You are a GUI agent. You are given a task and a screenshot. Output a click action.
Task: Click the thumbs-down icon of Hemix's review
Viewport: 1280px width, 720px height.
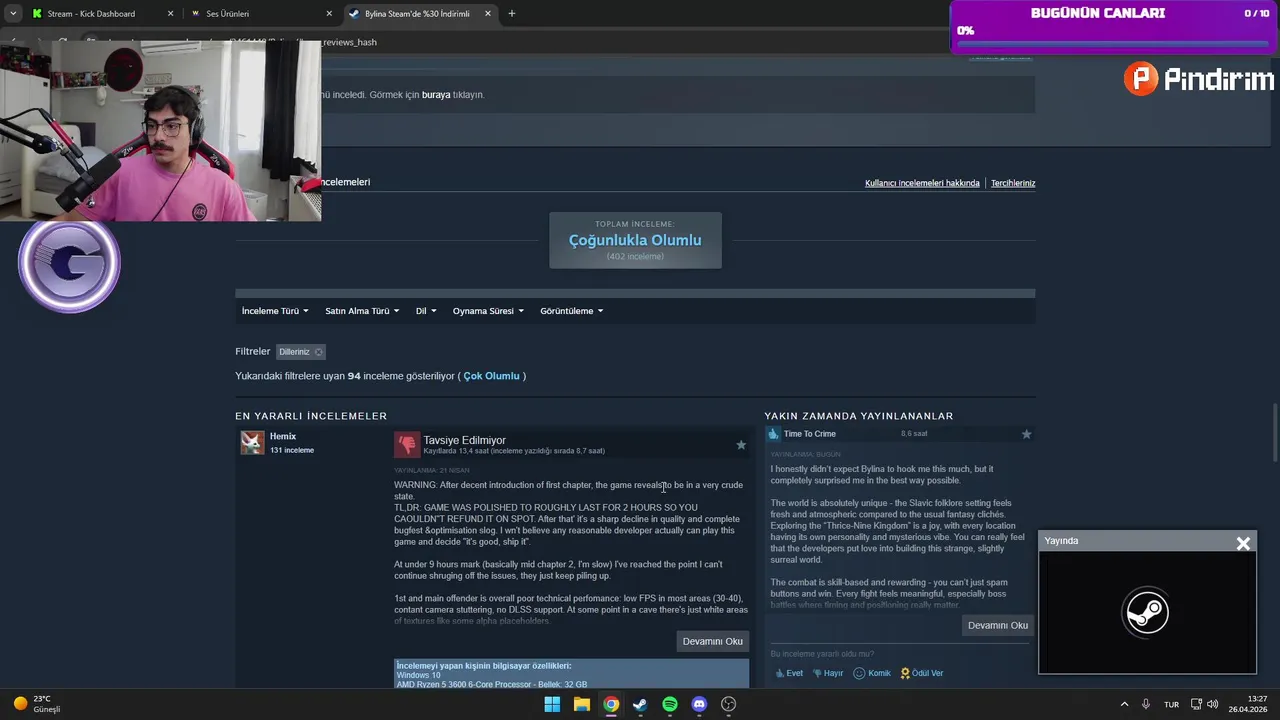click(x=407, y=444)
